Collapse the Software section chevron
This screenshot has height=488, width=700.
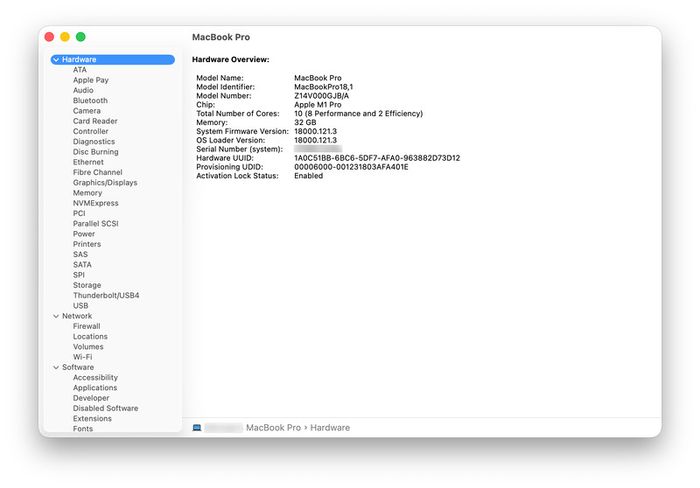click(x=56, y=367)
